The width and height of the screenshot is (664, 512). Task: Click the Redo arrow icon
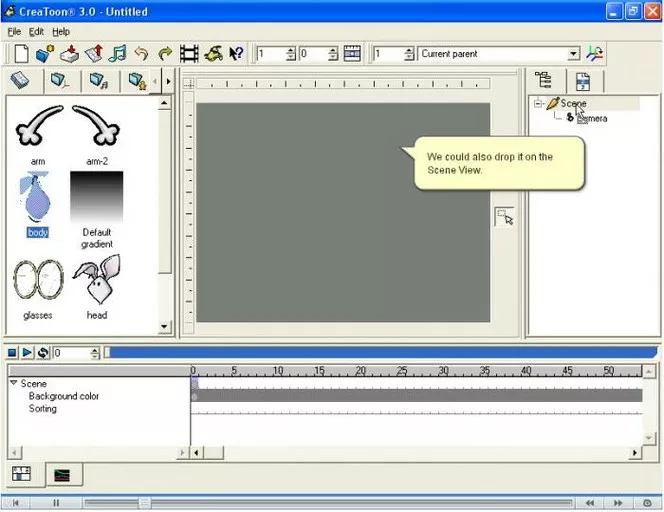(164, 54)
